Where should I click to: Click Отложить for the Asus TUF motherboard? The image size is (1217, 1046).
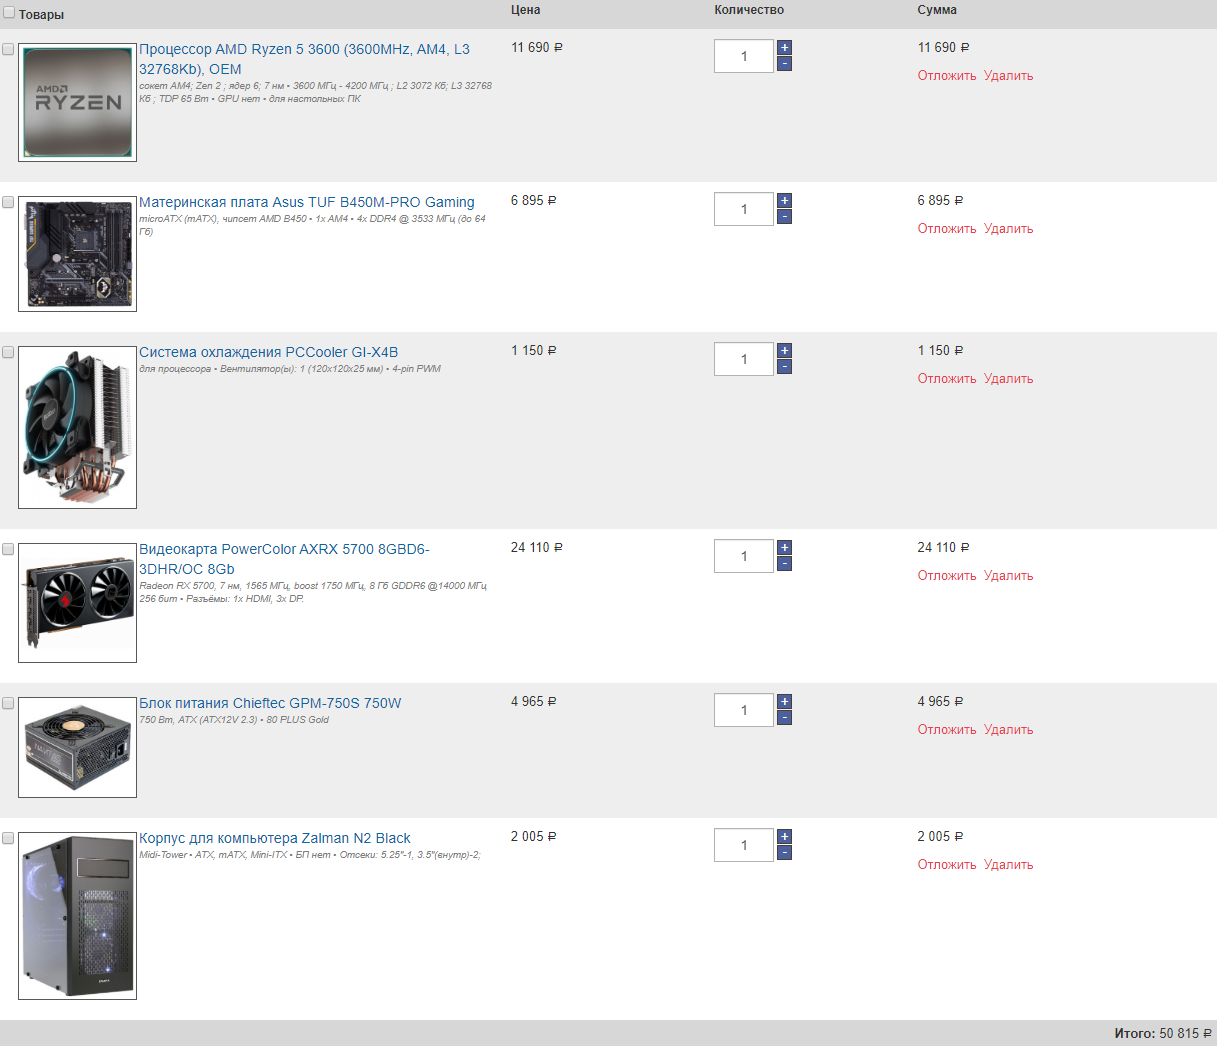click(947, 229)
